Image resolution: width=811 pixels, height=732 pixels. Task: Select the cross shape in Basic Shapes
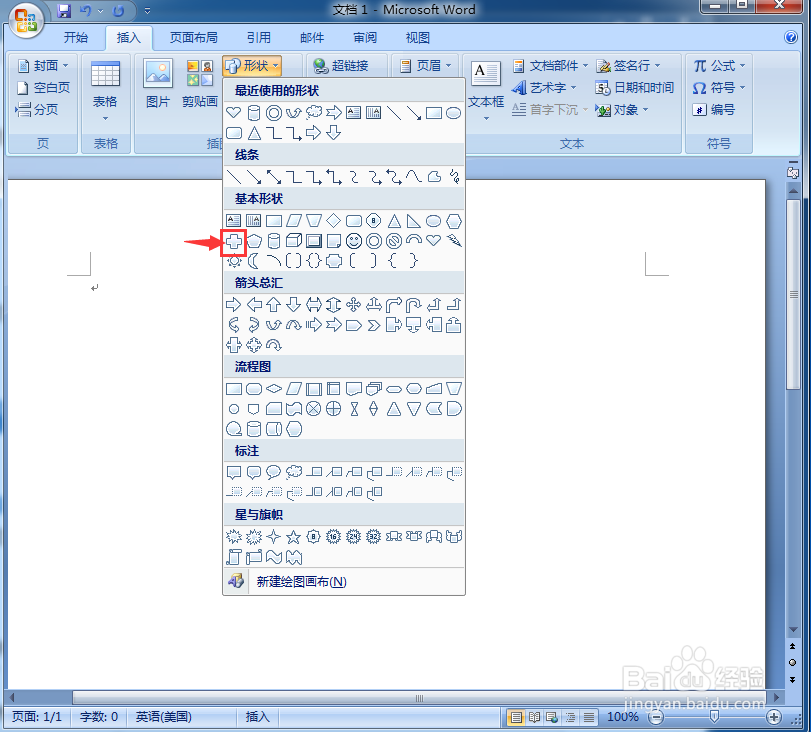[x=234, y=241]
